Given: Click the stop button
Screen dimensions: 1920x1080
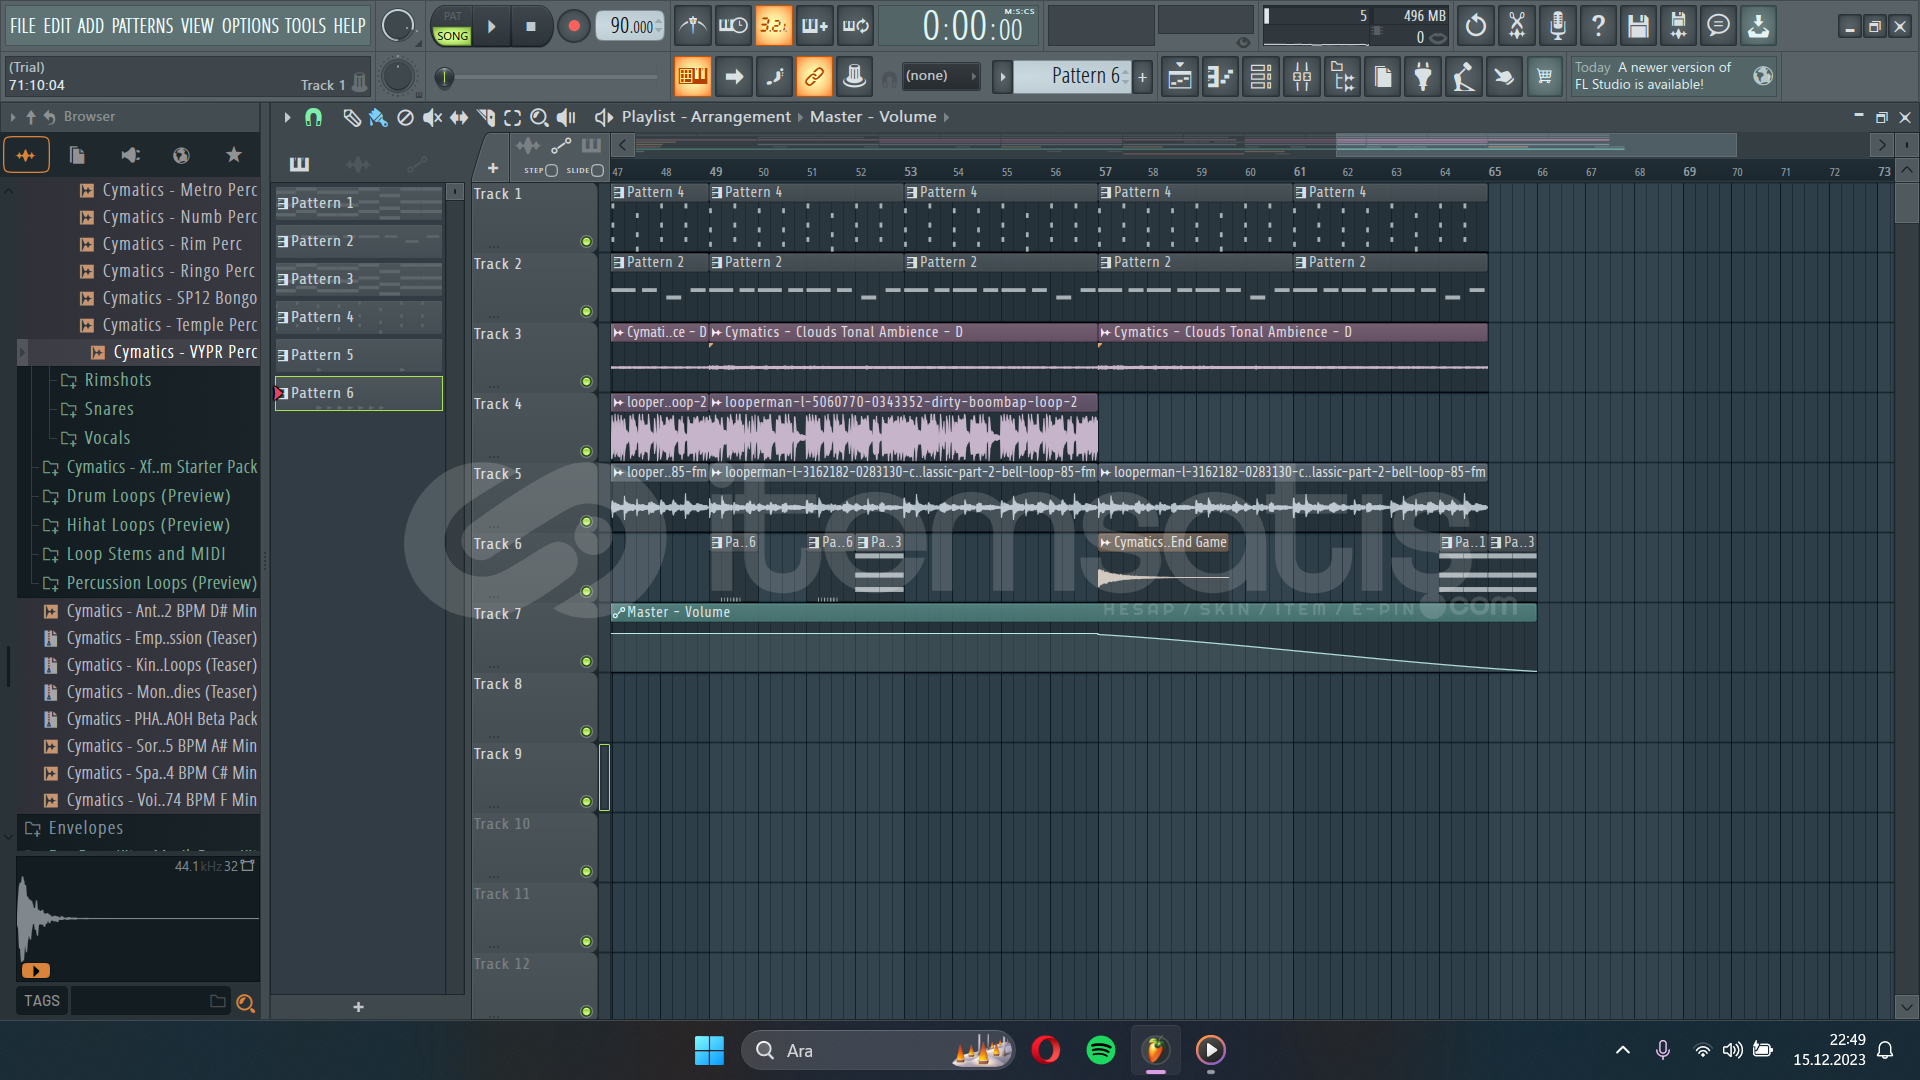Looking at the screenshot, I should pyautogui.click(x=531, y=27).
